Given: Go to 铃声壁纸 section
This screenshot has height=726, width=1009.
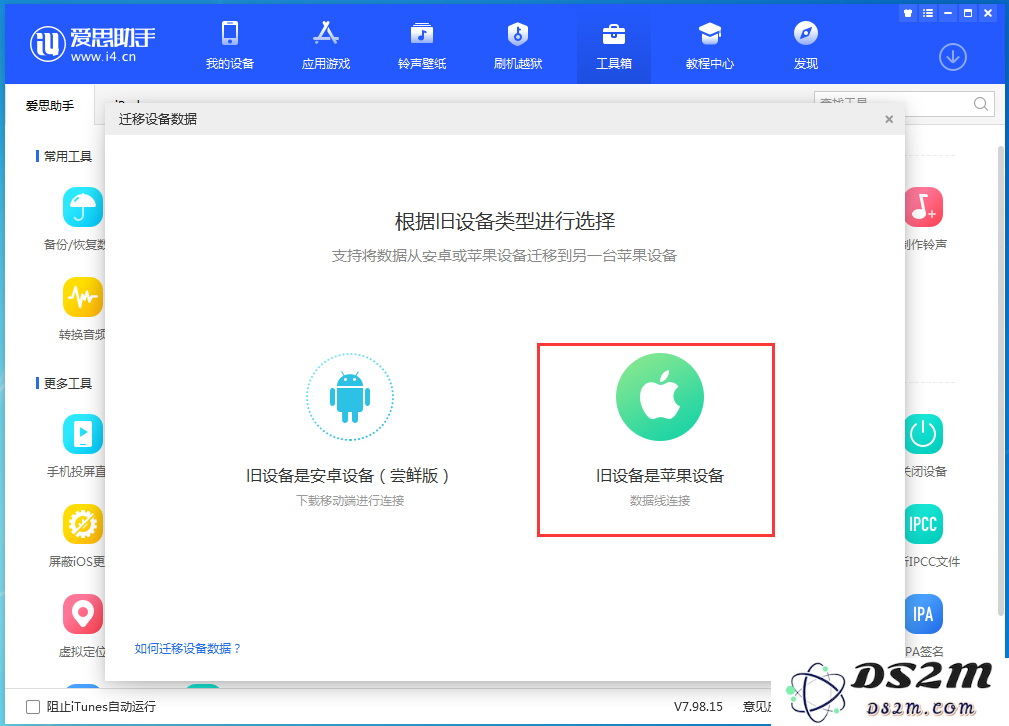Looking at the screenshot, I should click(421, 45).
